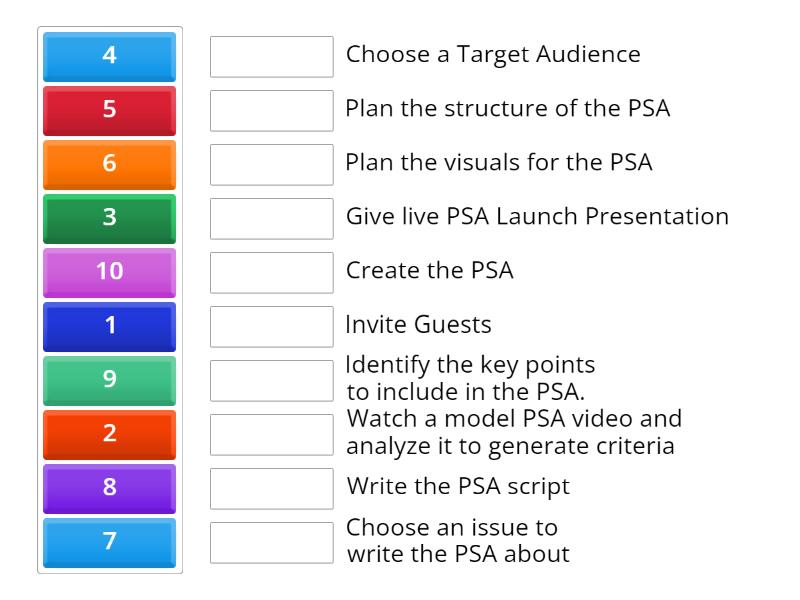Click the box next to Invite Guests
This screenshot has height=600, width=800.
pyautogui.click(x=272, y=325)
